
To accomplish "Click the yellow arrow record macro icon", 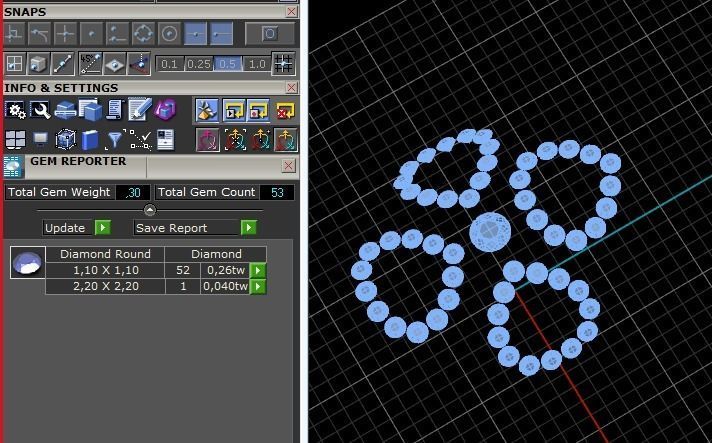I will 258,110.
